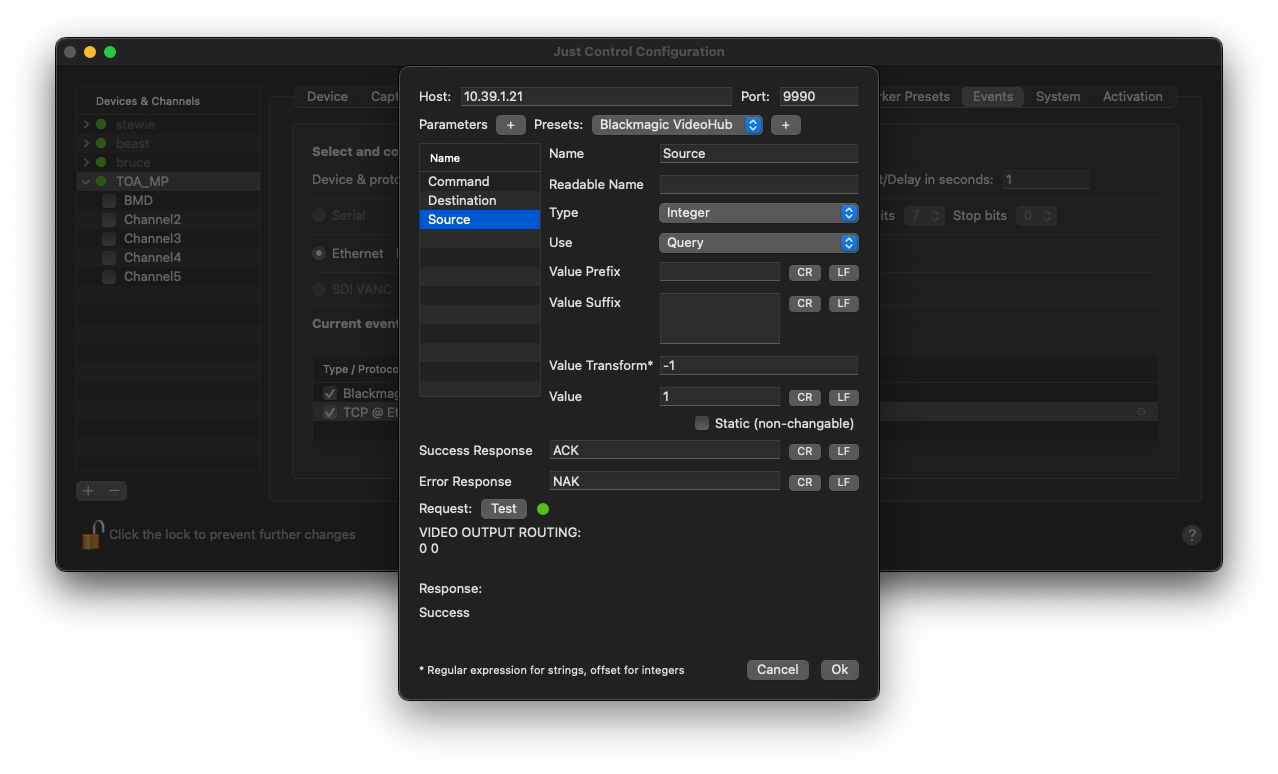Viewport: 1278px width, 774px height.
Task: Toggle the Channel5 checkbox
Action: coord(109,277)
